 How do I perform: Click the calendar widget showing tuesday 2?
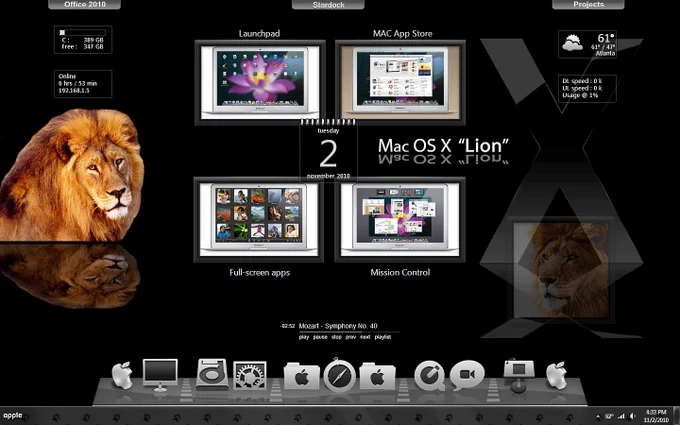coord(328,151)
